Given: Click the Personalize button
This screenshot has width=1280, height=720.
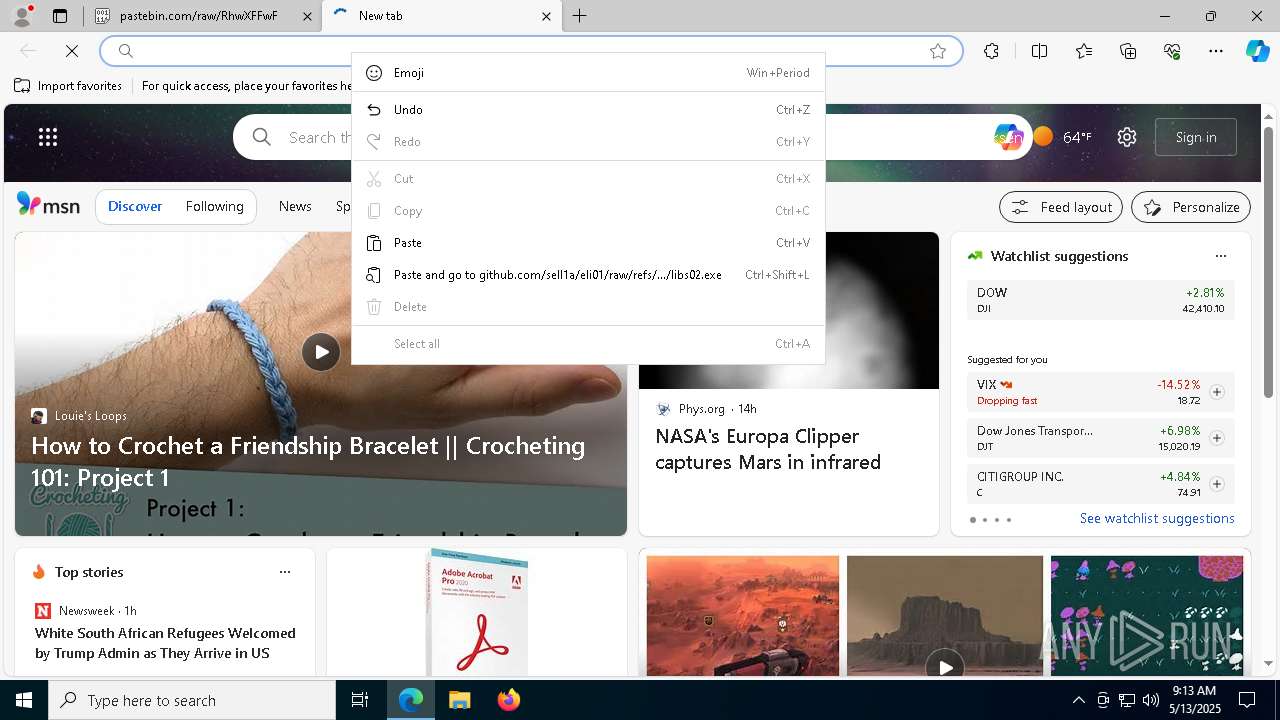Looking at the screenshot, I should (1191, 207).
